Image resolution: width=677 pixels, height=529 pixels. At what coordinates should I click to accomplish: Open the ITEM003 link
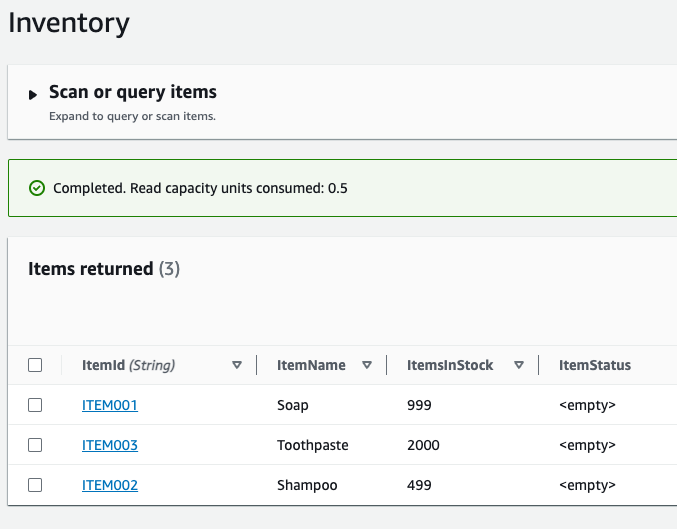click(109, 445)
